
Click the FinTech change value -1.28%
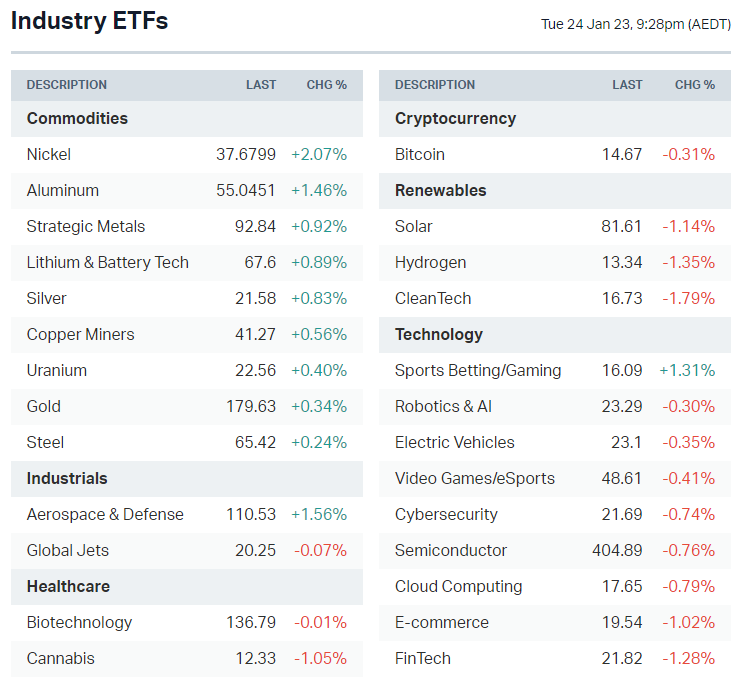pos(688,658)
